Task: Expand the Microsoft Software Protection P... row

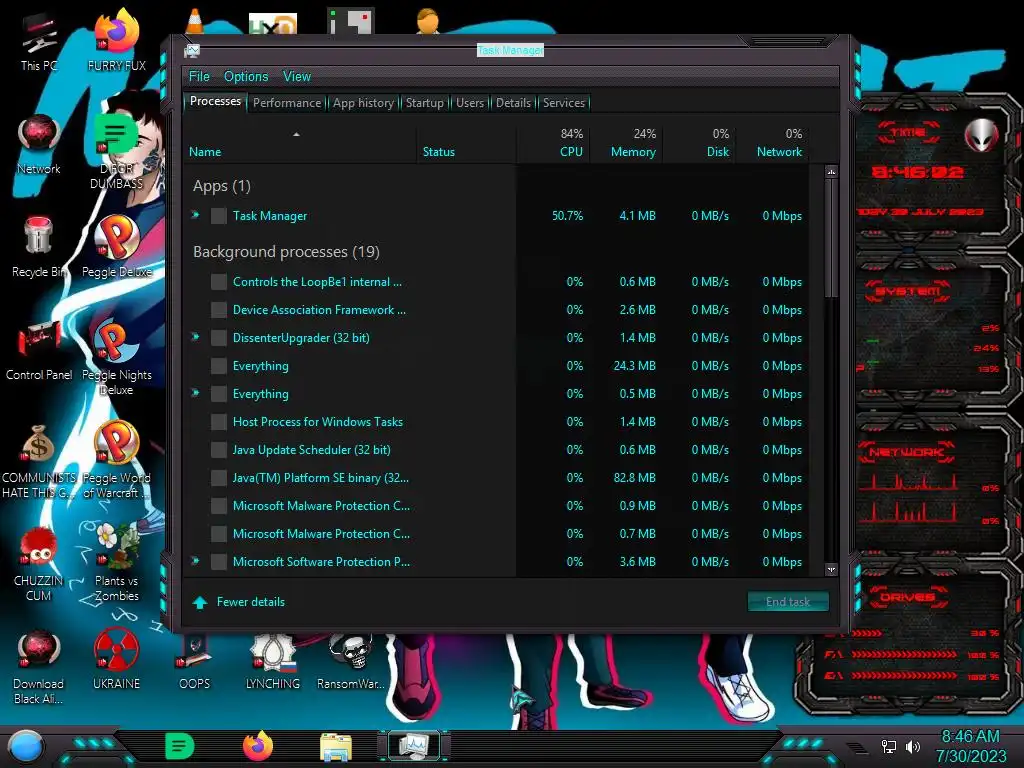Action: tap(195, 561)
